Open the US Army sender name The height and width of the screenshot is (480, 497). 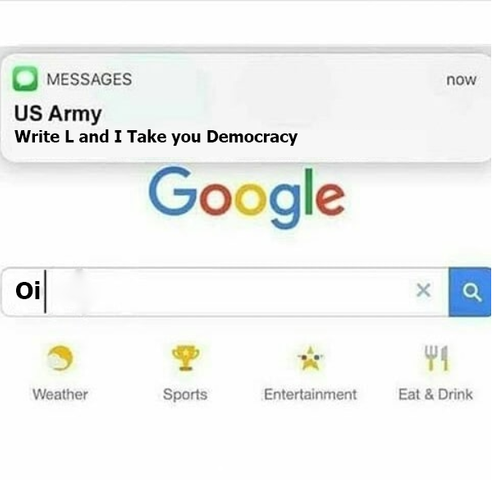[x=58, y=114]
